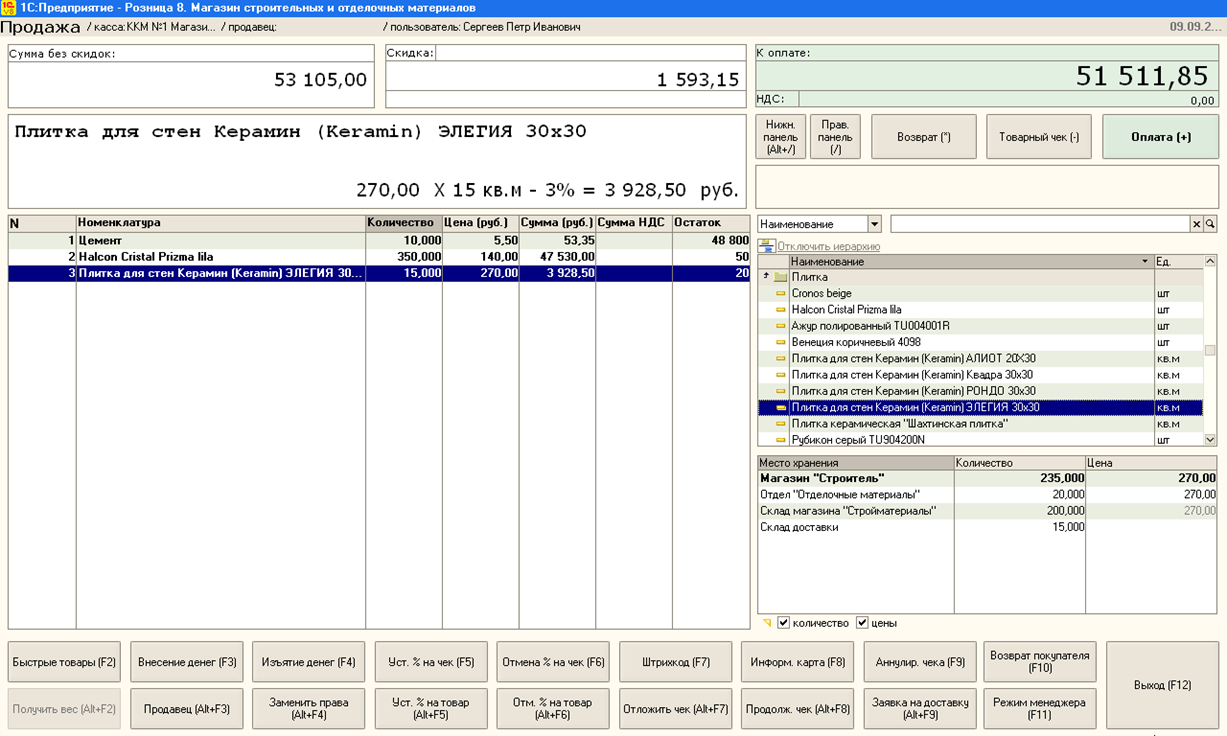Open Информ. карта (F8)
The width and height of the screenshot is (1227, 736).
tap(798, 662)
